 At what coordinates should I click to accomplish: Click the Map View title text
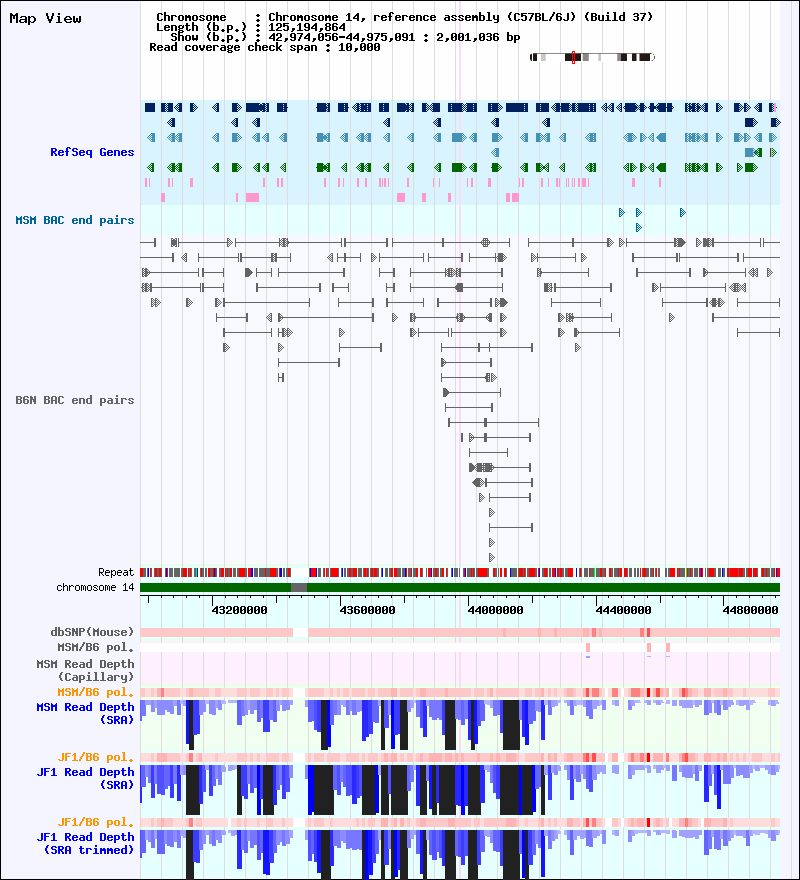[45, 19]
